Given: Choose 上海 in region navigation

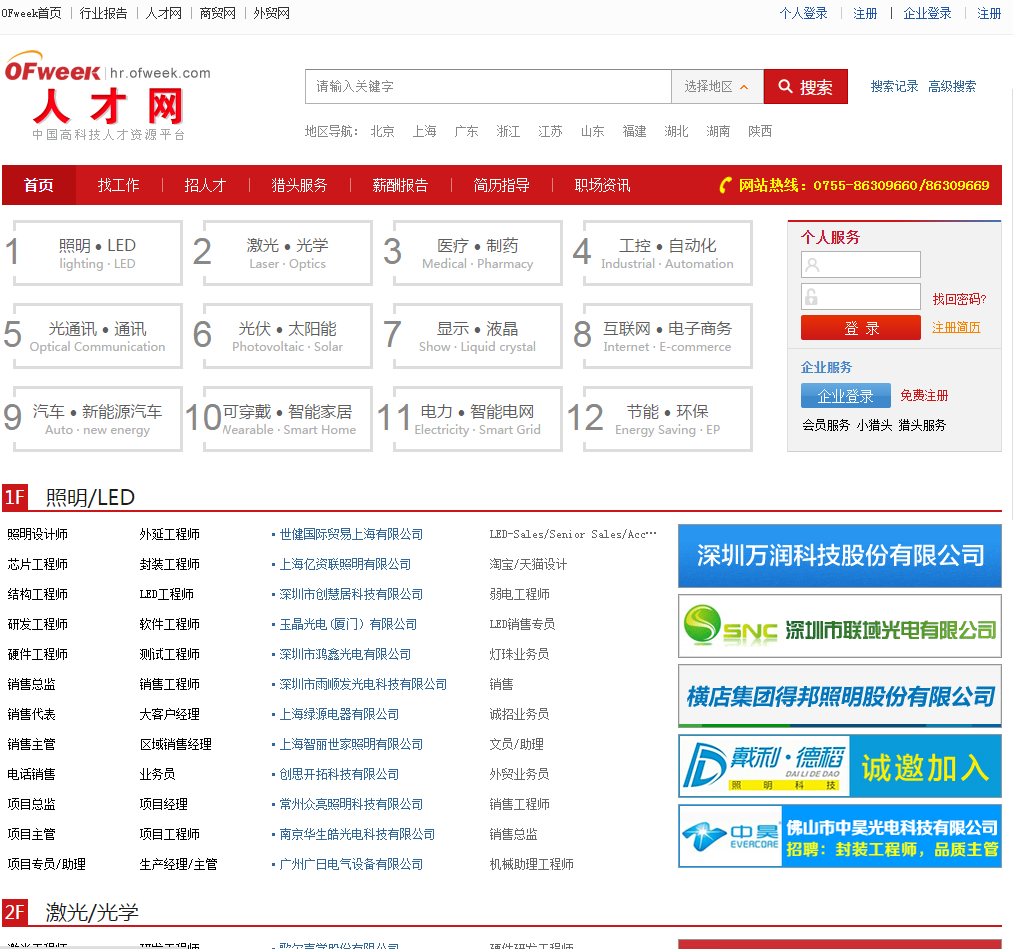Looking at the screenshot, I should [x=424, y=132].
